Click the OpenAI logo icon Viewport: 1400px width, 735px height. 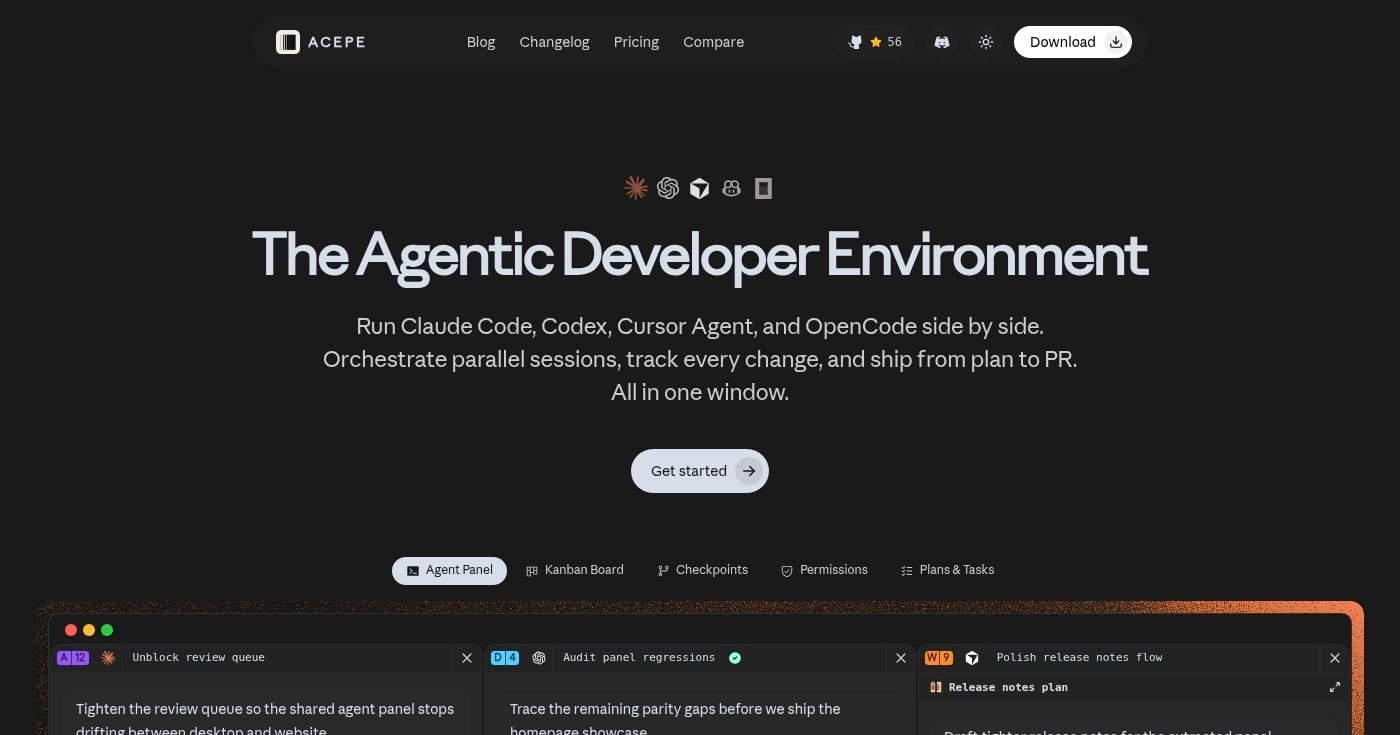click(x=667, y=188)
